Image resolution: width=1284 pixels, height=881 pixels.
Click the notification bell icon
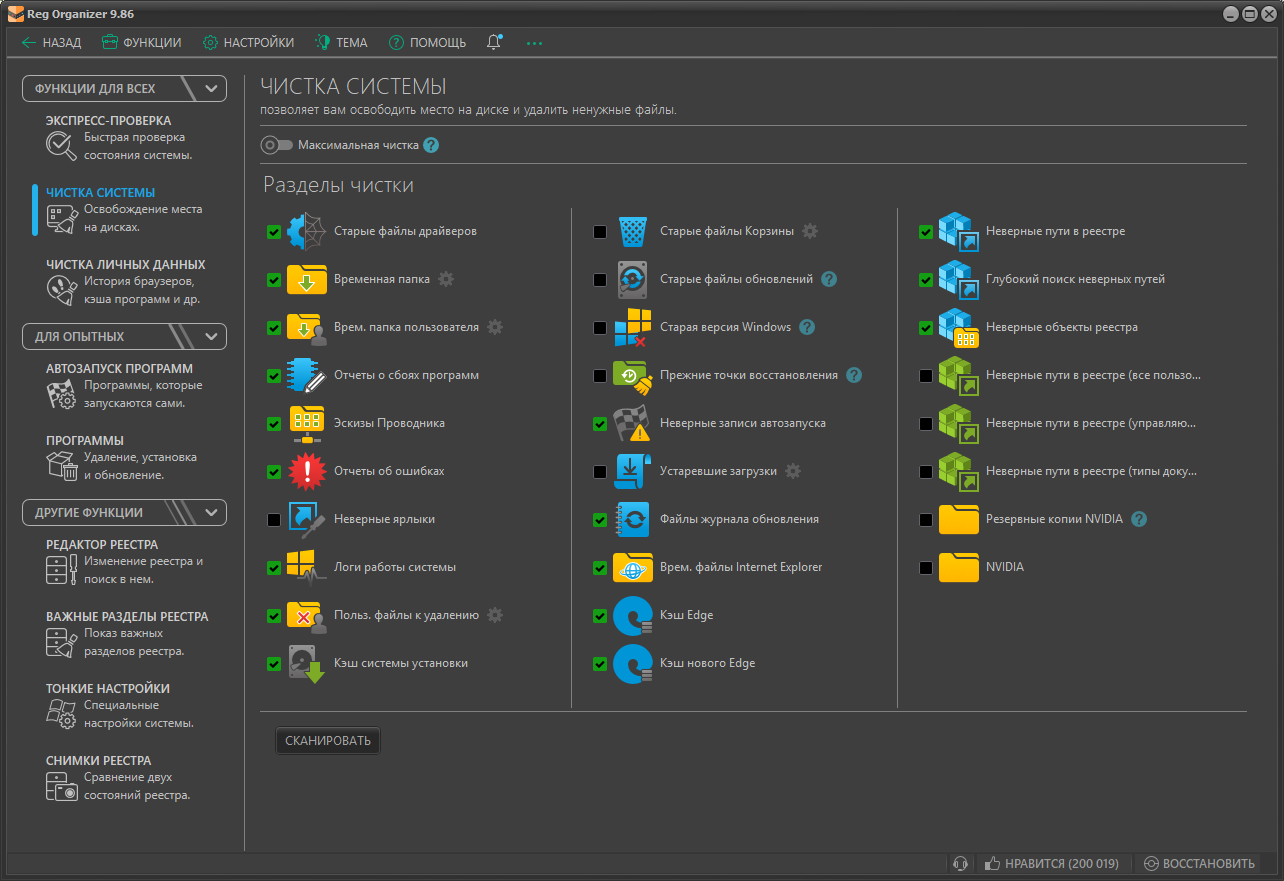click(x=494, y=42)
